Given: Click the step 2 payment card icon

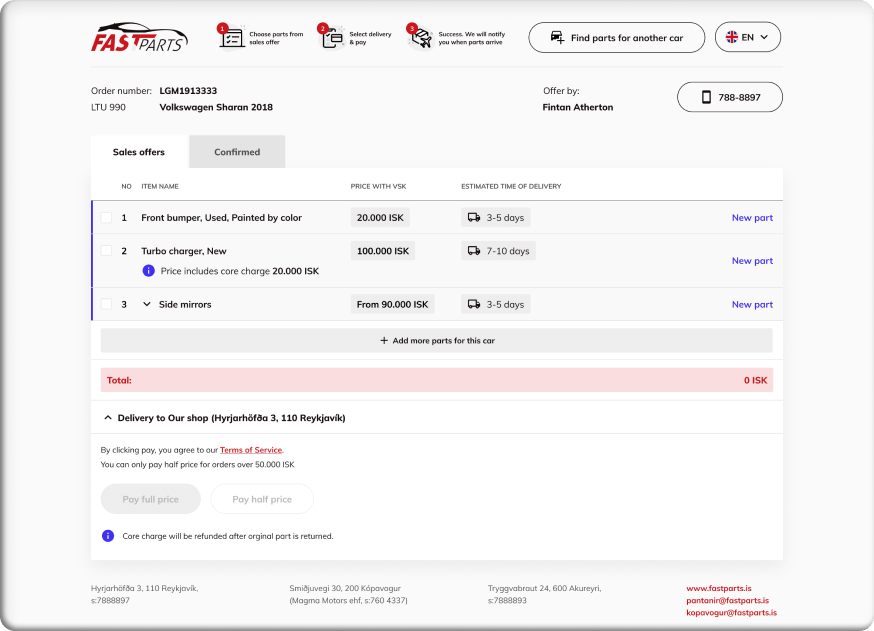Looking at the screenshot, I should [330, 38].
